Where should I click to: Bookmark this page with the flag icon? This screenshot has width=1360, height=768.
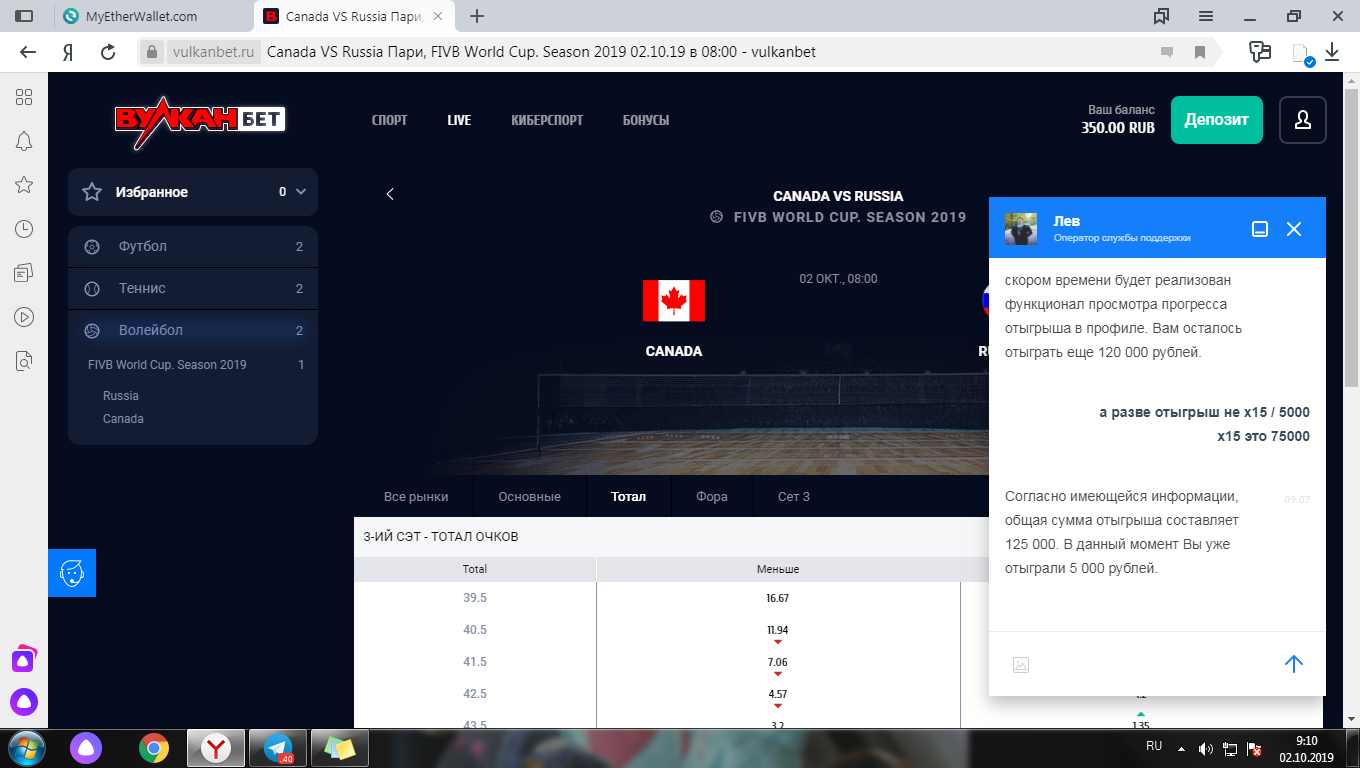(x=1199, y=52)
